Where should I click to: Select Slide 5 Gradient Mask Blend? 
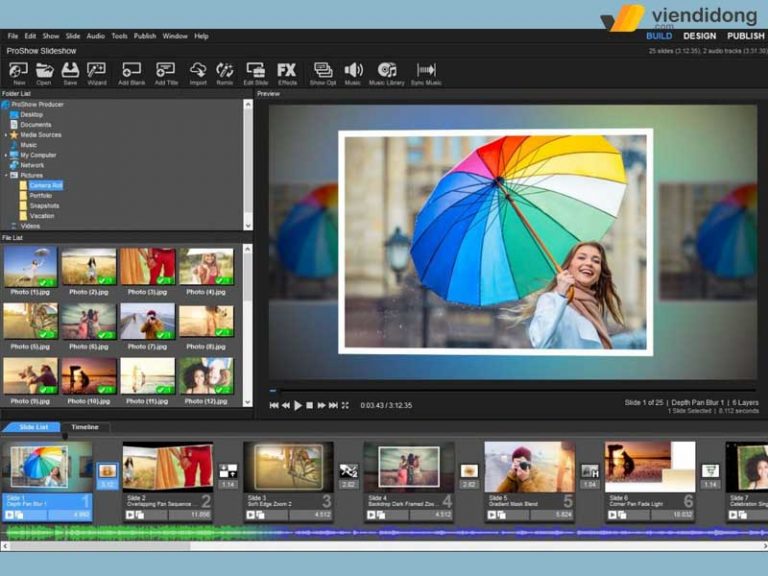pos(529,480)
